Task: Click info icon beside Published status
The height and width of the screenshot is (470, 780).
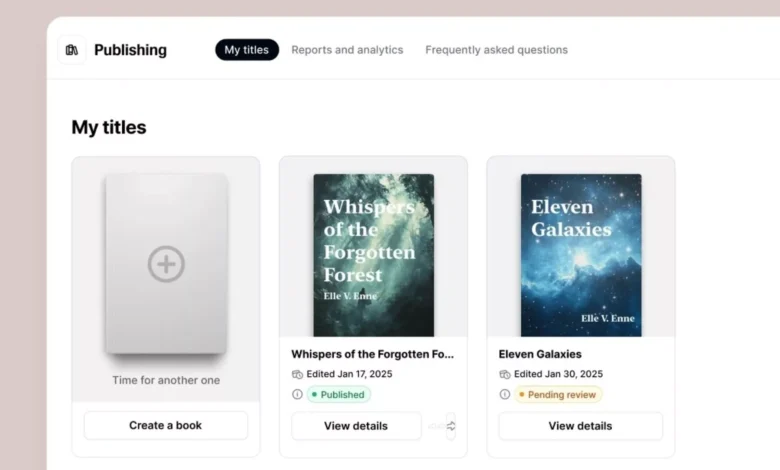Action: click(x=297, y=395)
